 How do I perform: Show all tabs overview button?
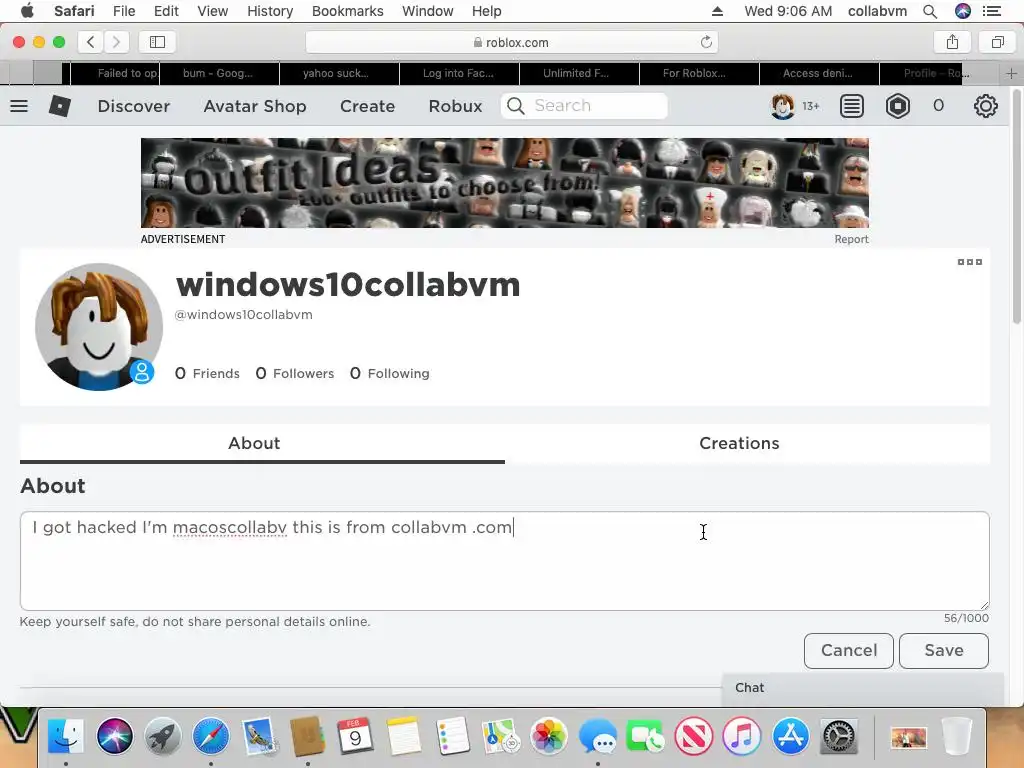pos(997,42)
